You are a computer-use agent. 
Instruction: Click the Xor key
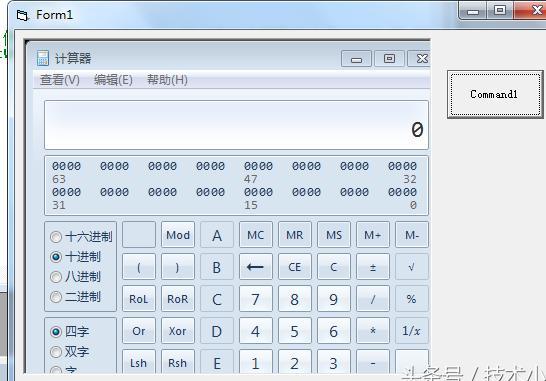(x=178, y=331)
